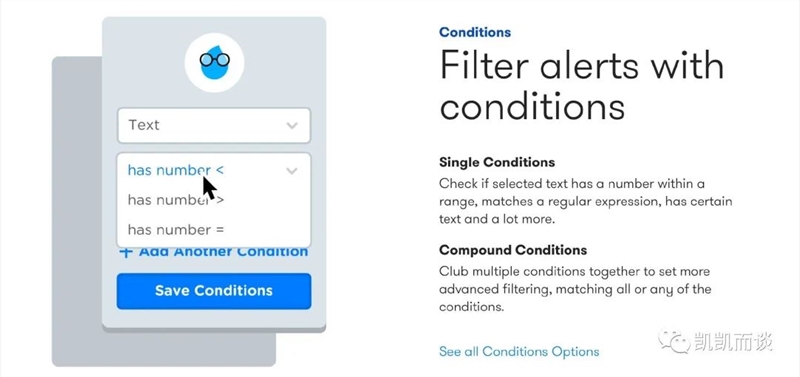Click the Single Conditions subheading
This screenshot has height=377, width=800.
pyautogui.click(x=496, y=163)
